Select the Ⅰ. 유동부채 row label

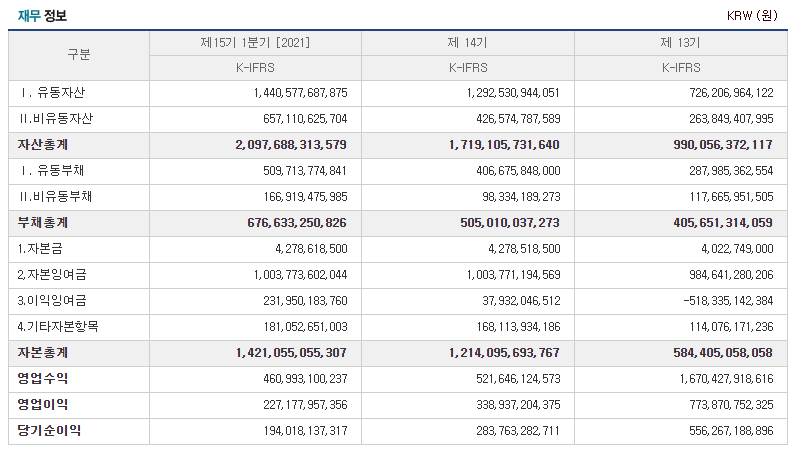point(52,170)
